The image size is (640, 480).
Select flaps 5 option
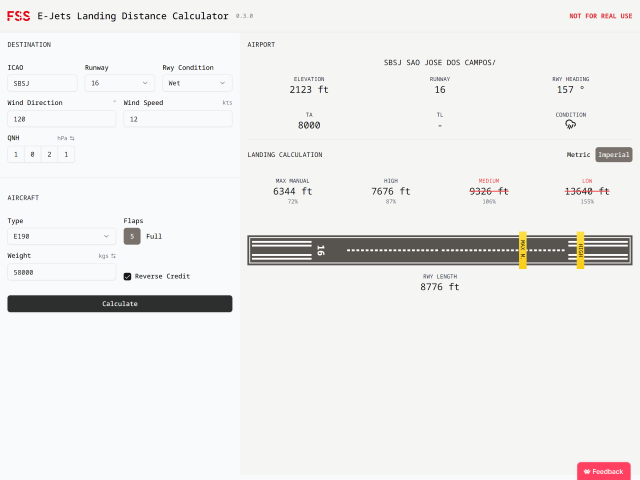pyautogui.click(x=132, y=236)
